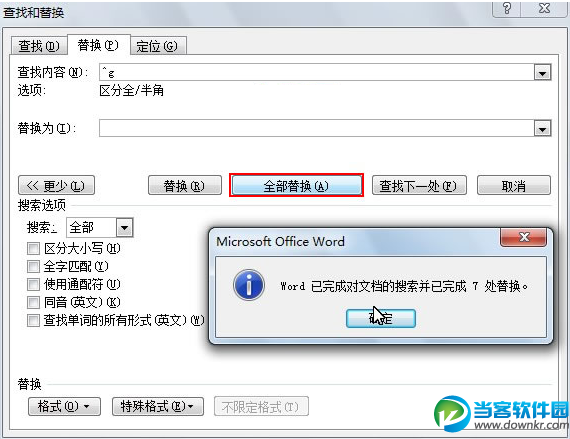Click the blue information icon
This screenshot has width=570, height=439.
(x=249, y=285)
